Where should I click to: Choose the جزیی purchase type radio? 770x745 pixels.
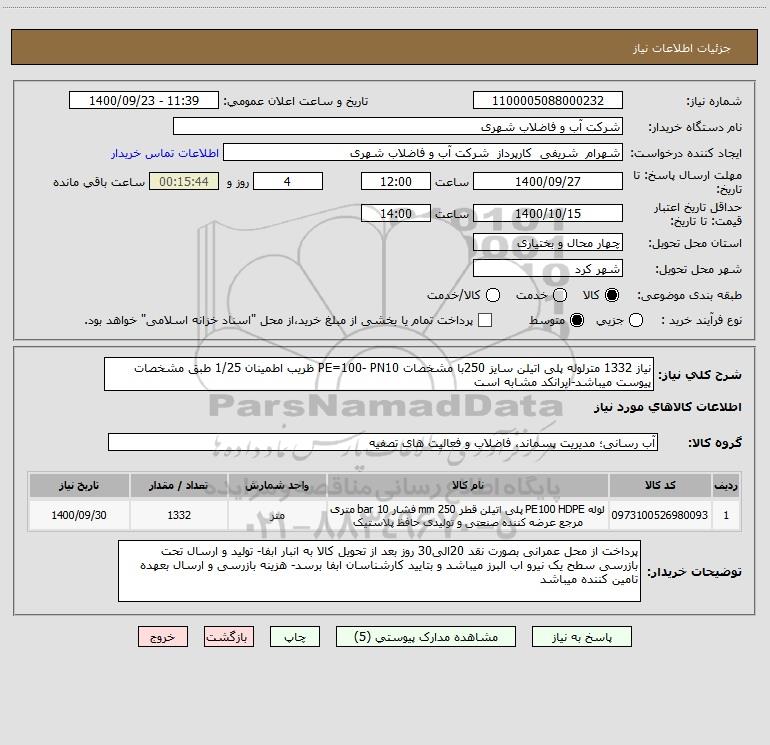tap(636, 320)
